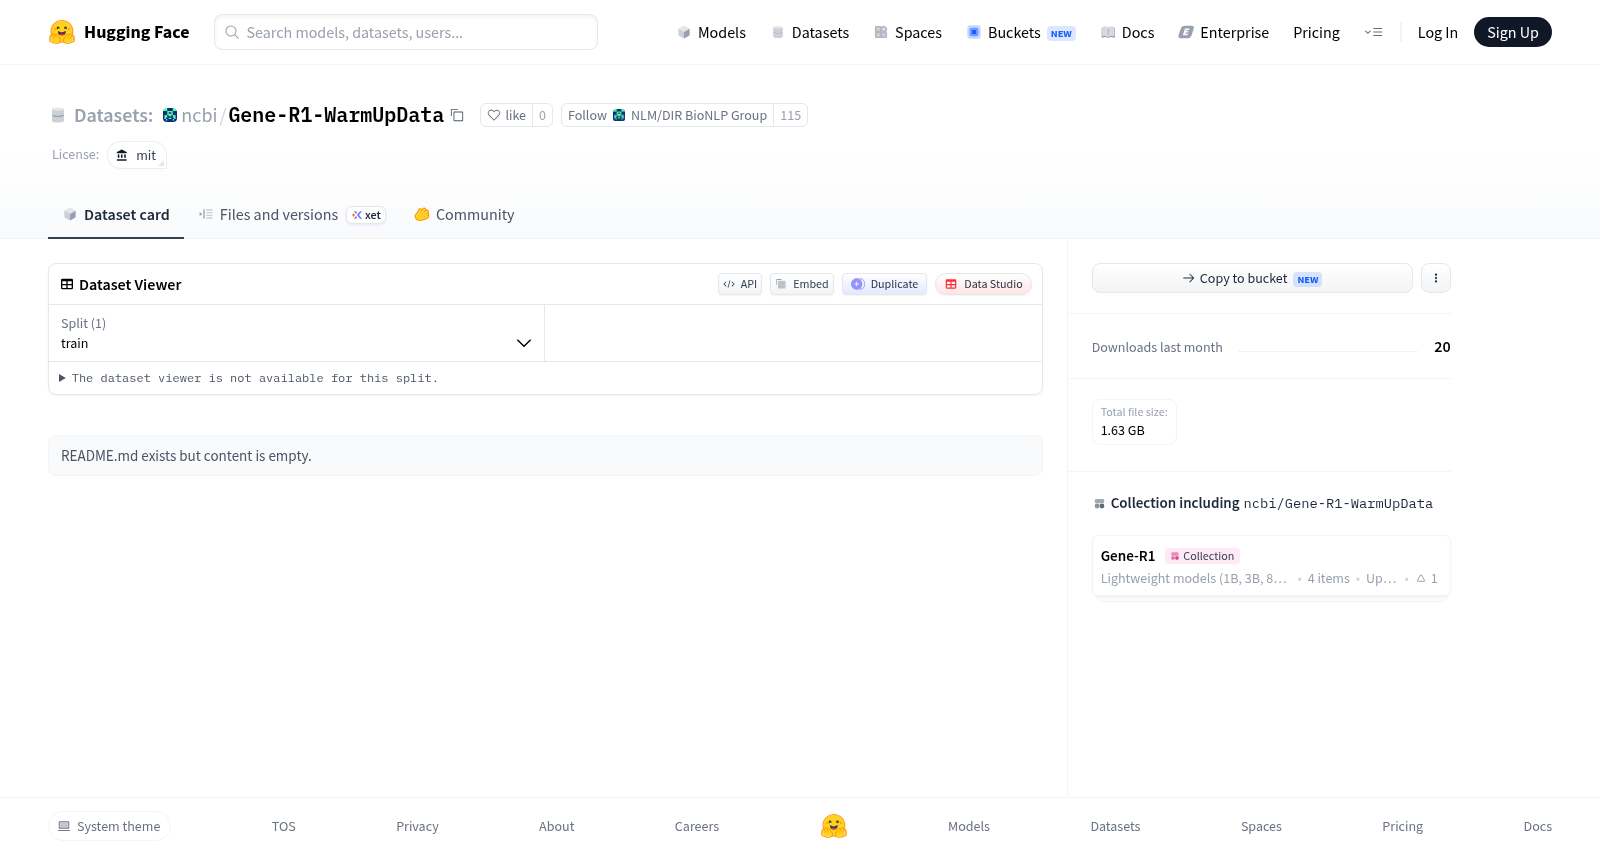Open the navigation overflow menu icon

pyautogui.click(x=1373, y=32)
